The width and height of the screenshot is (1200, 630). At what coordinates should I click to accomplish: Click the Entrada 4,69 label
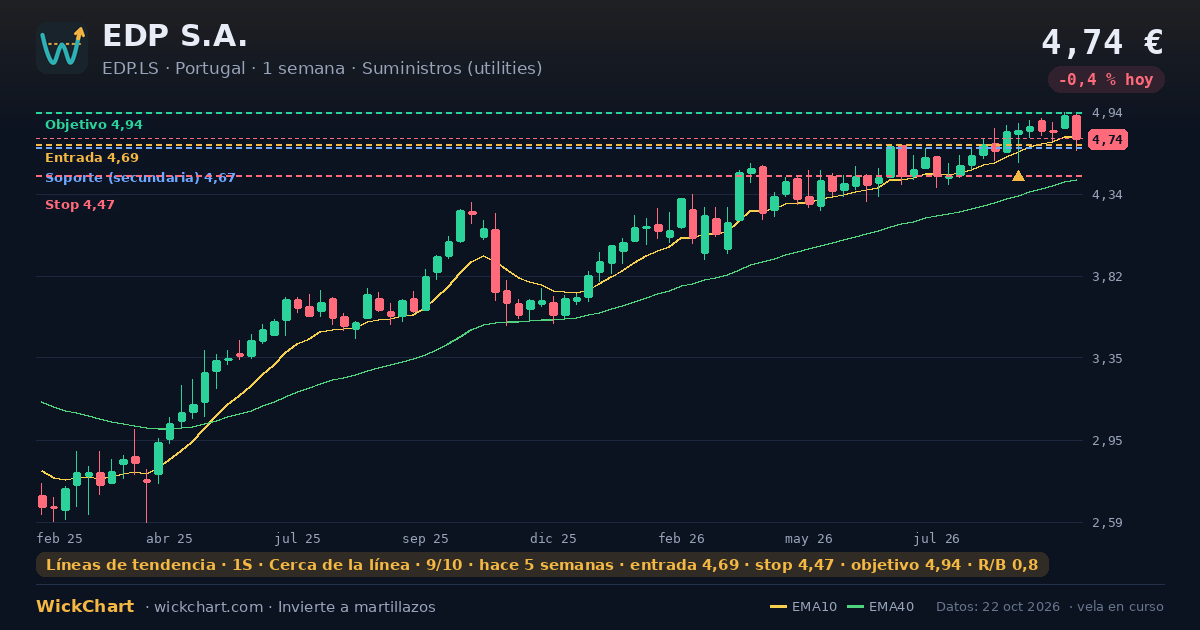[x=92, y=158]
